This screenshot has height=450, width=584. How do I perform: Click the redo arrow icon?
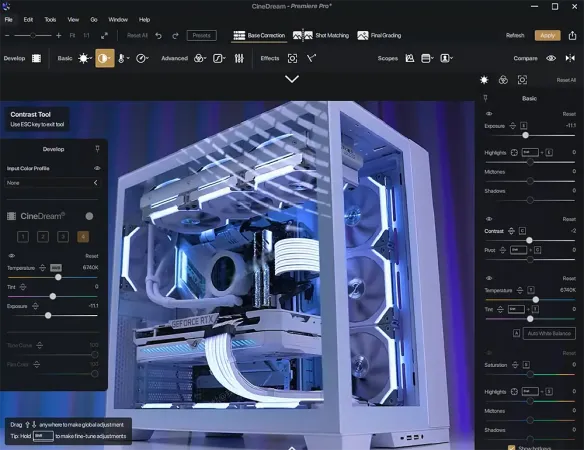[175, 35]
